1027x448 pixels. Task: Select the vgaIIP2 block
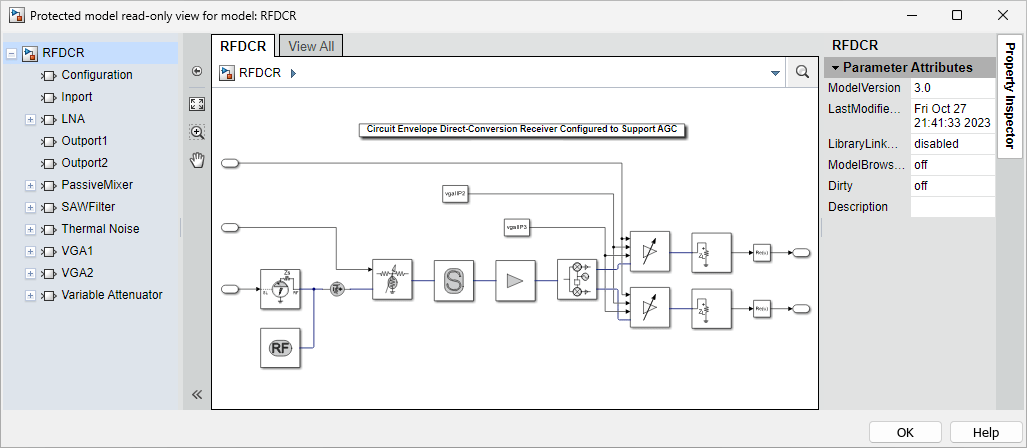click(455, 194)
